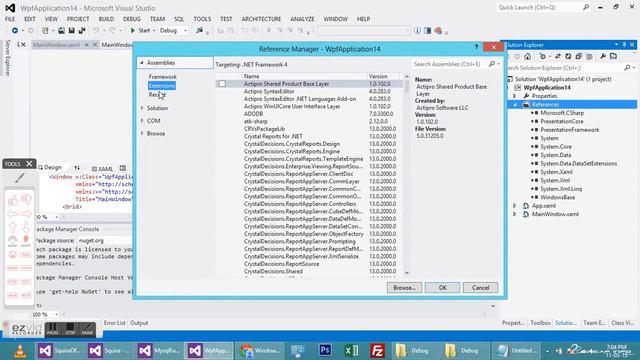Click the Start debugging play icon
This screenshot has width=640, height=360.
[133, 31]
